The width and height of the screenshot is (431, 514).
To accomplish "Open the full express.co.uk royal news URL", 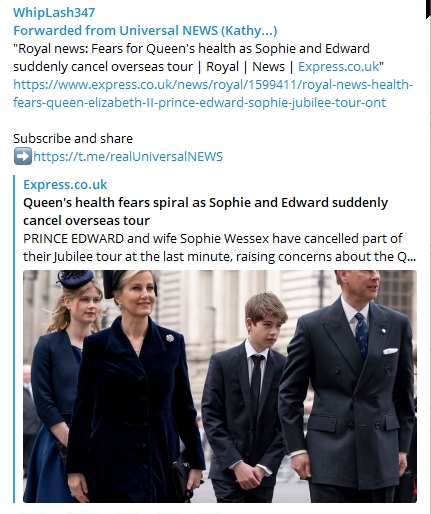I will [x=213, y=94].
